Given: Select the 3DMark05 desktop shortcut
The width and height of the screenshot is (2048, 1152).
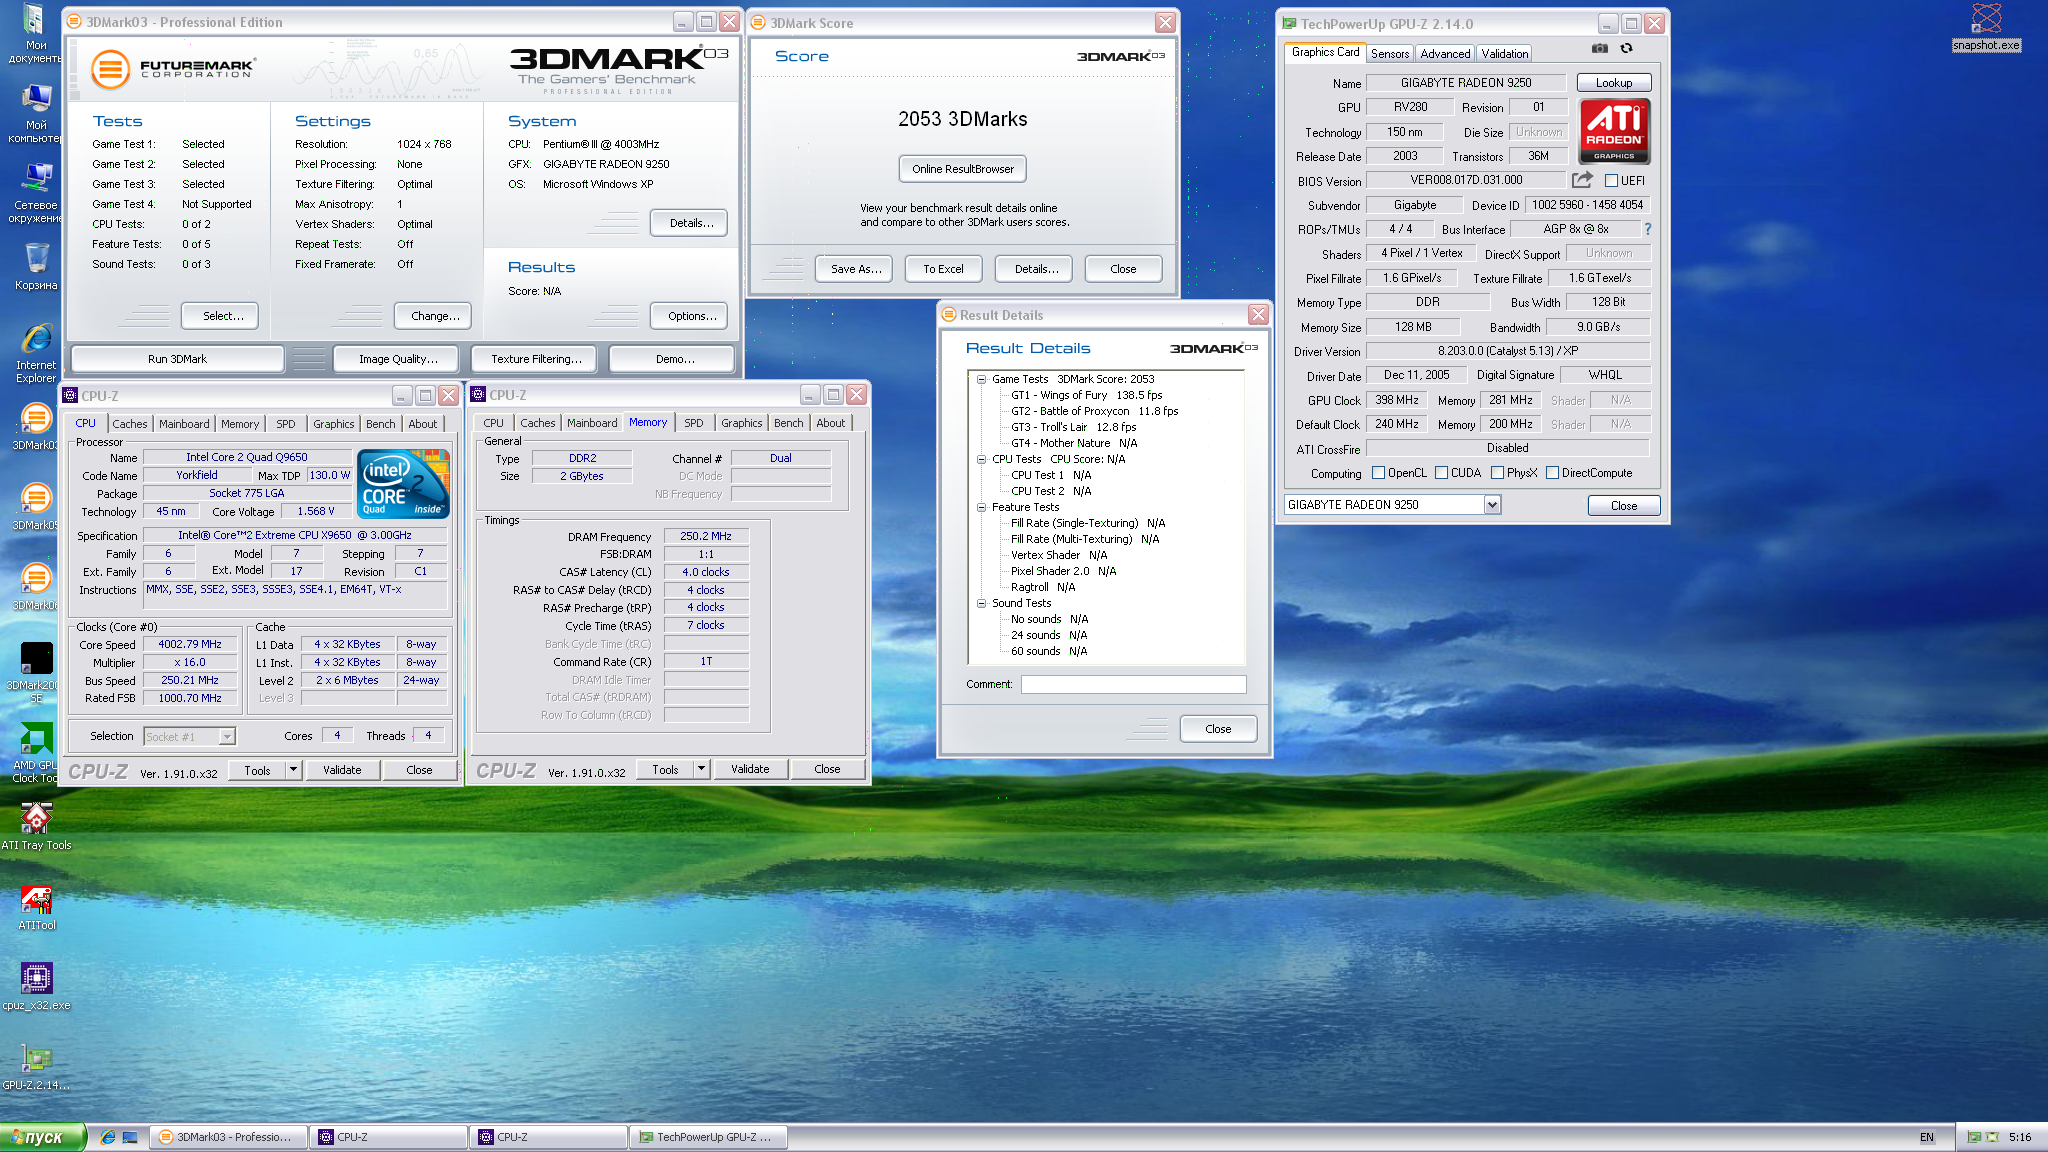Looking at the screenshot, I should 36,507.
